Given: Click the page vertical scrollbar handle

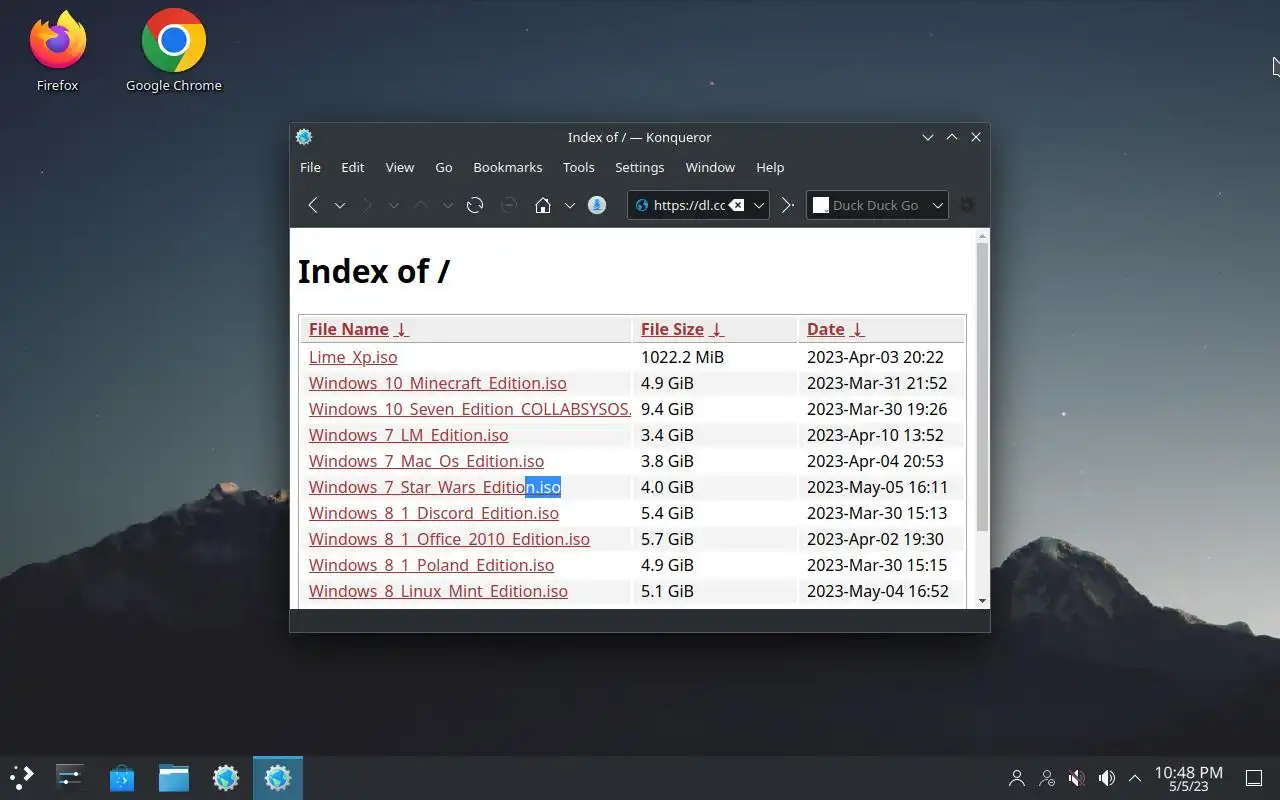Looking at the screenshot, I should [982, 386].
